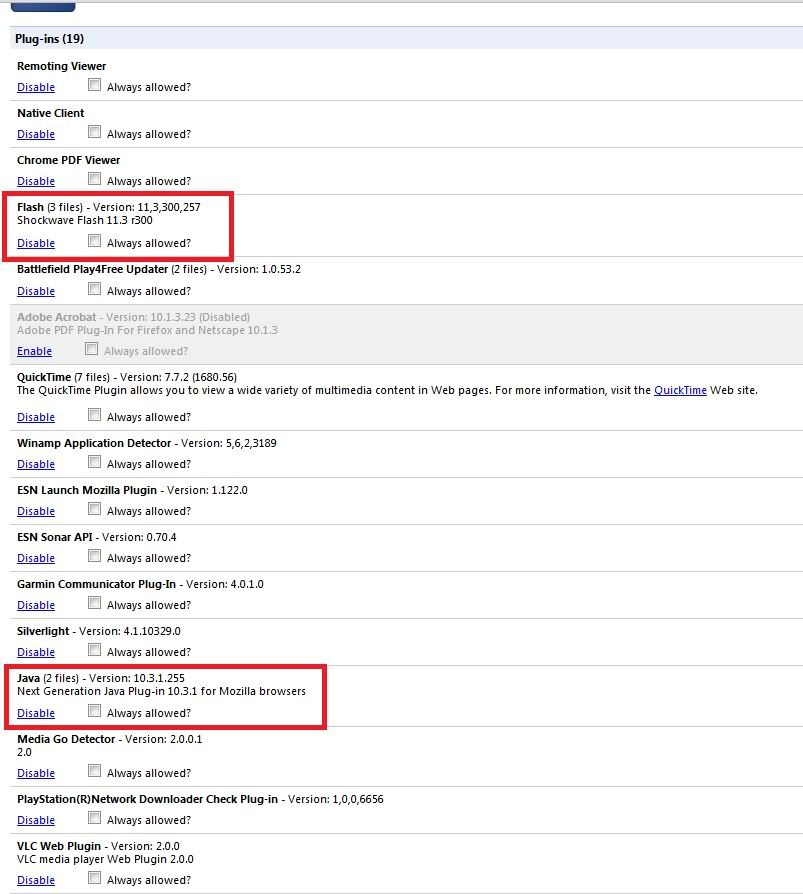The height and width of the screenshot is (894, 803).
Task: Click the Garmin Communicator Plug-In name
Action: pos(96,584)
